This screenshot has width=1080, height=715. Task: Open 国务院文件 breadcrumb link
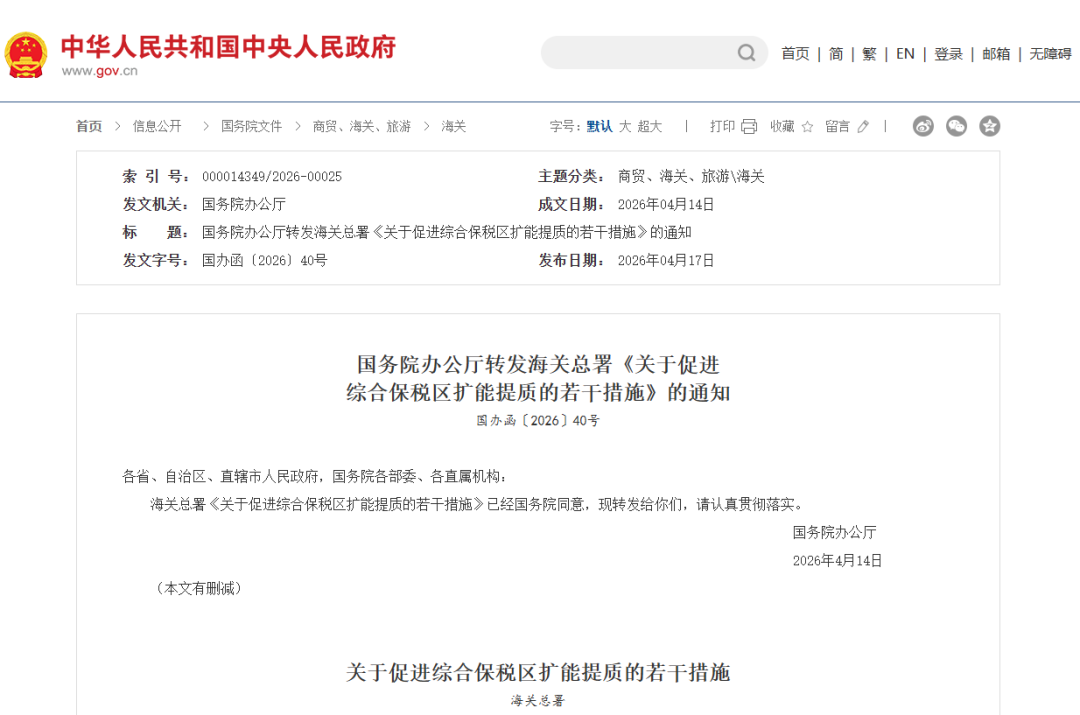tap(251, 126)
